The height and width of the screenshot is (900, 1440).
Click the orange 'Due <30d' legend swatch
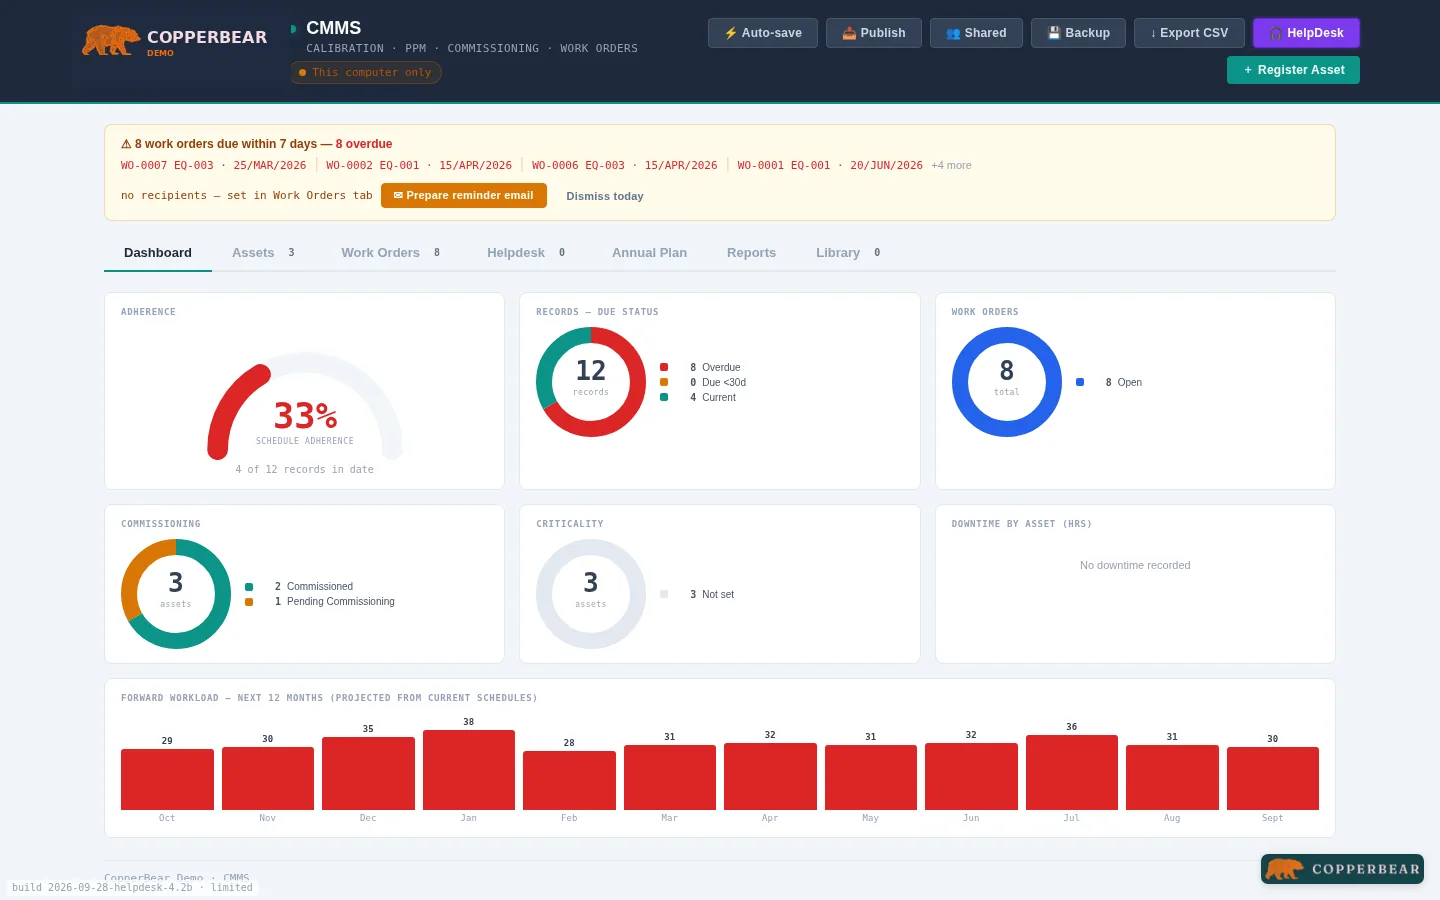click(x=664, y=382)
